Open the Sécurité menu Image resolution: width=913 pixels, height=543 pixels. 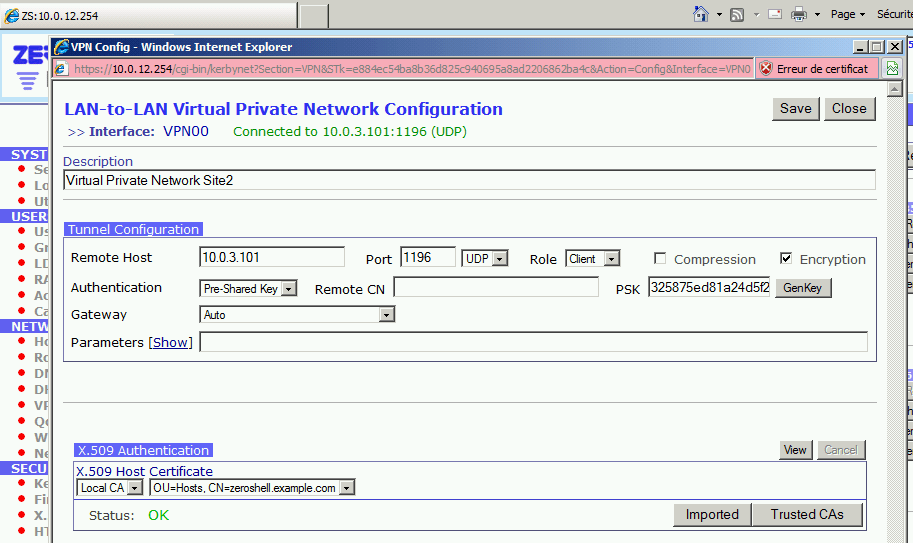[894, 14]
